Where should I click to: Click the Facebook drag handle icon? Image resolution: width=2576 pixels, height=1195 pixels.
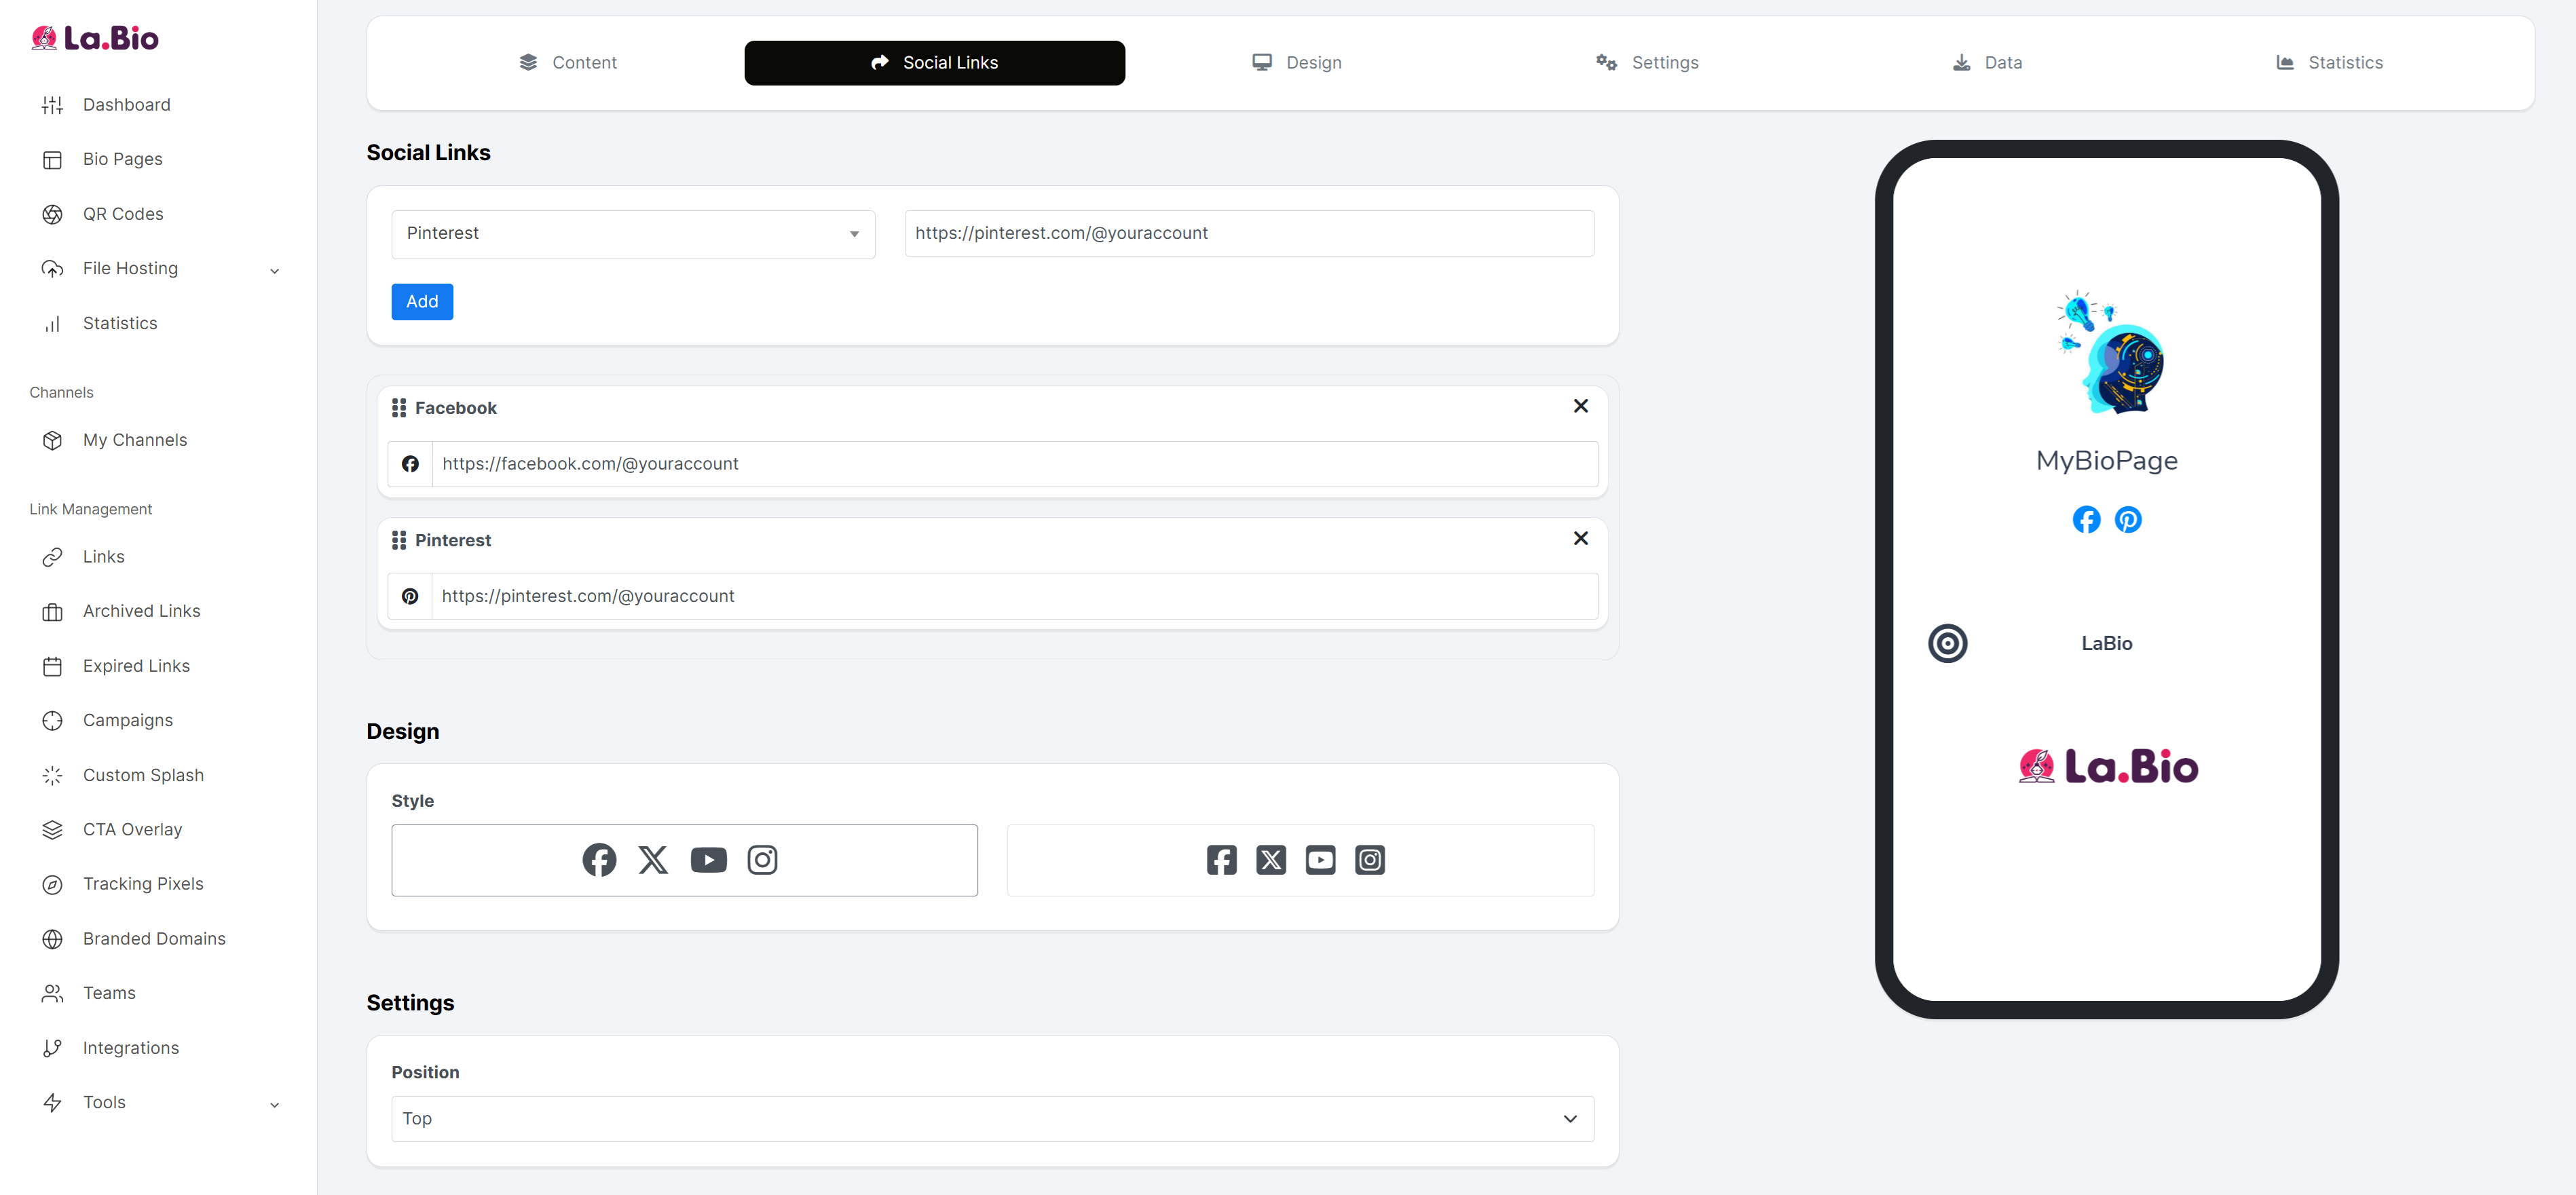[x=399, y=408]
